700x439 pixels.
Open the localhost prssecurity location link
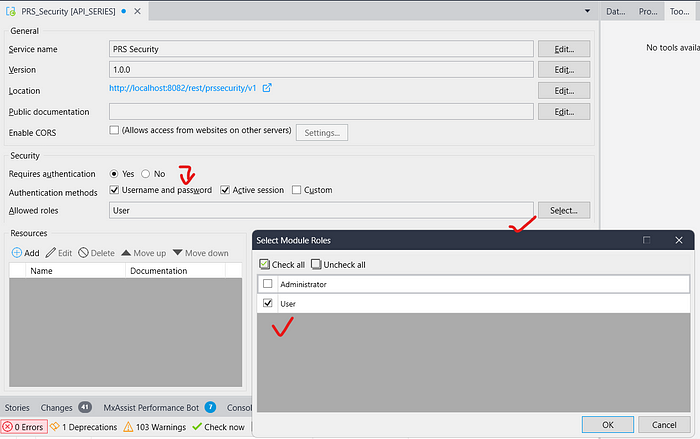point(182,89)
